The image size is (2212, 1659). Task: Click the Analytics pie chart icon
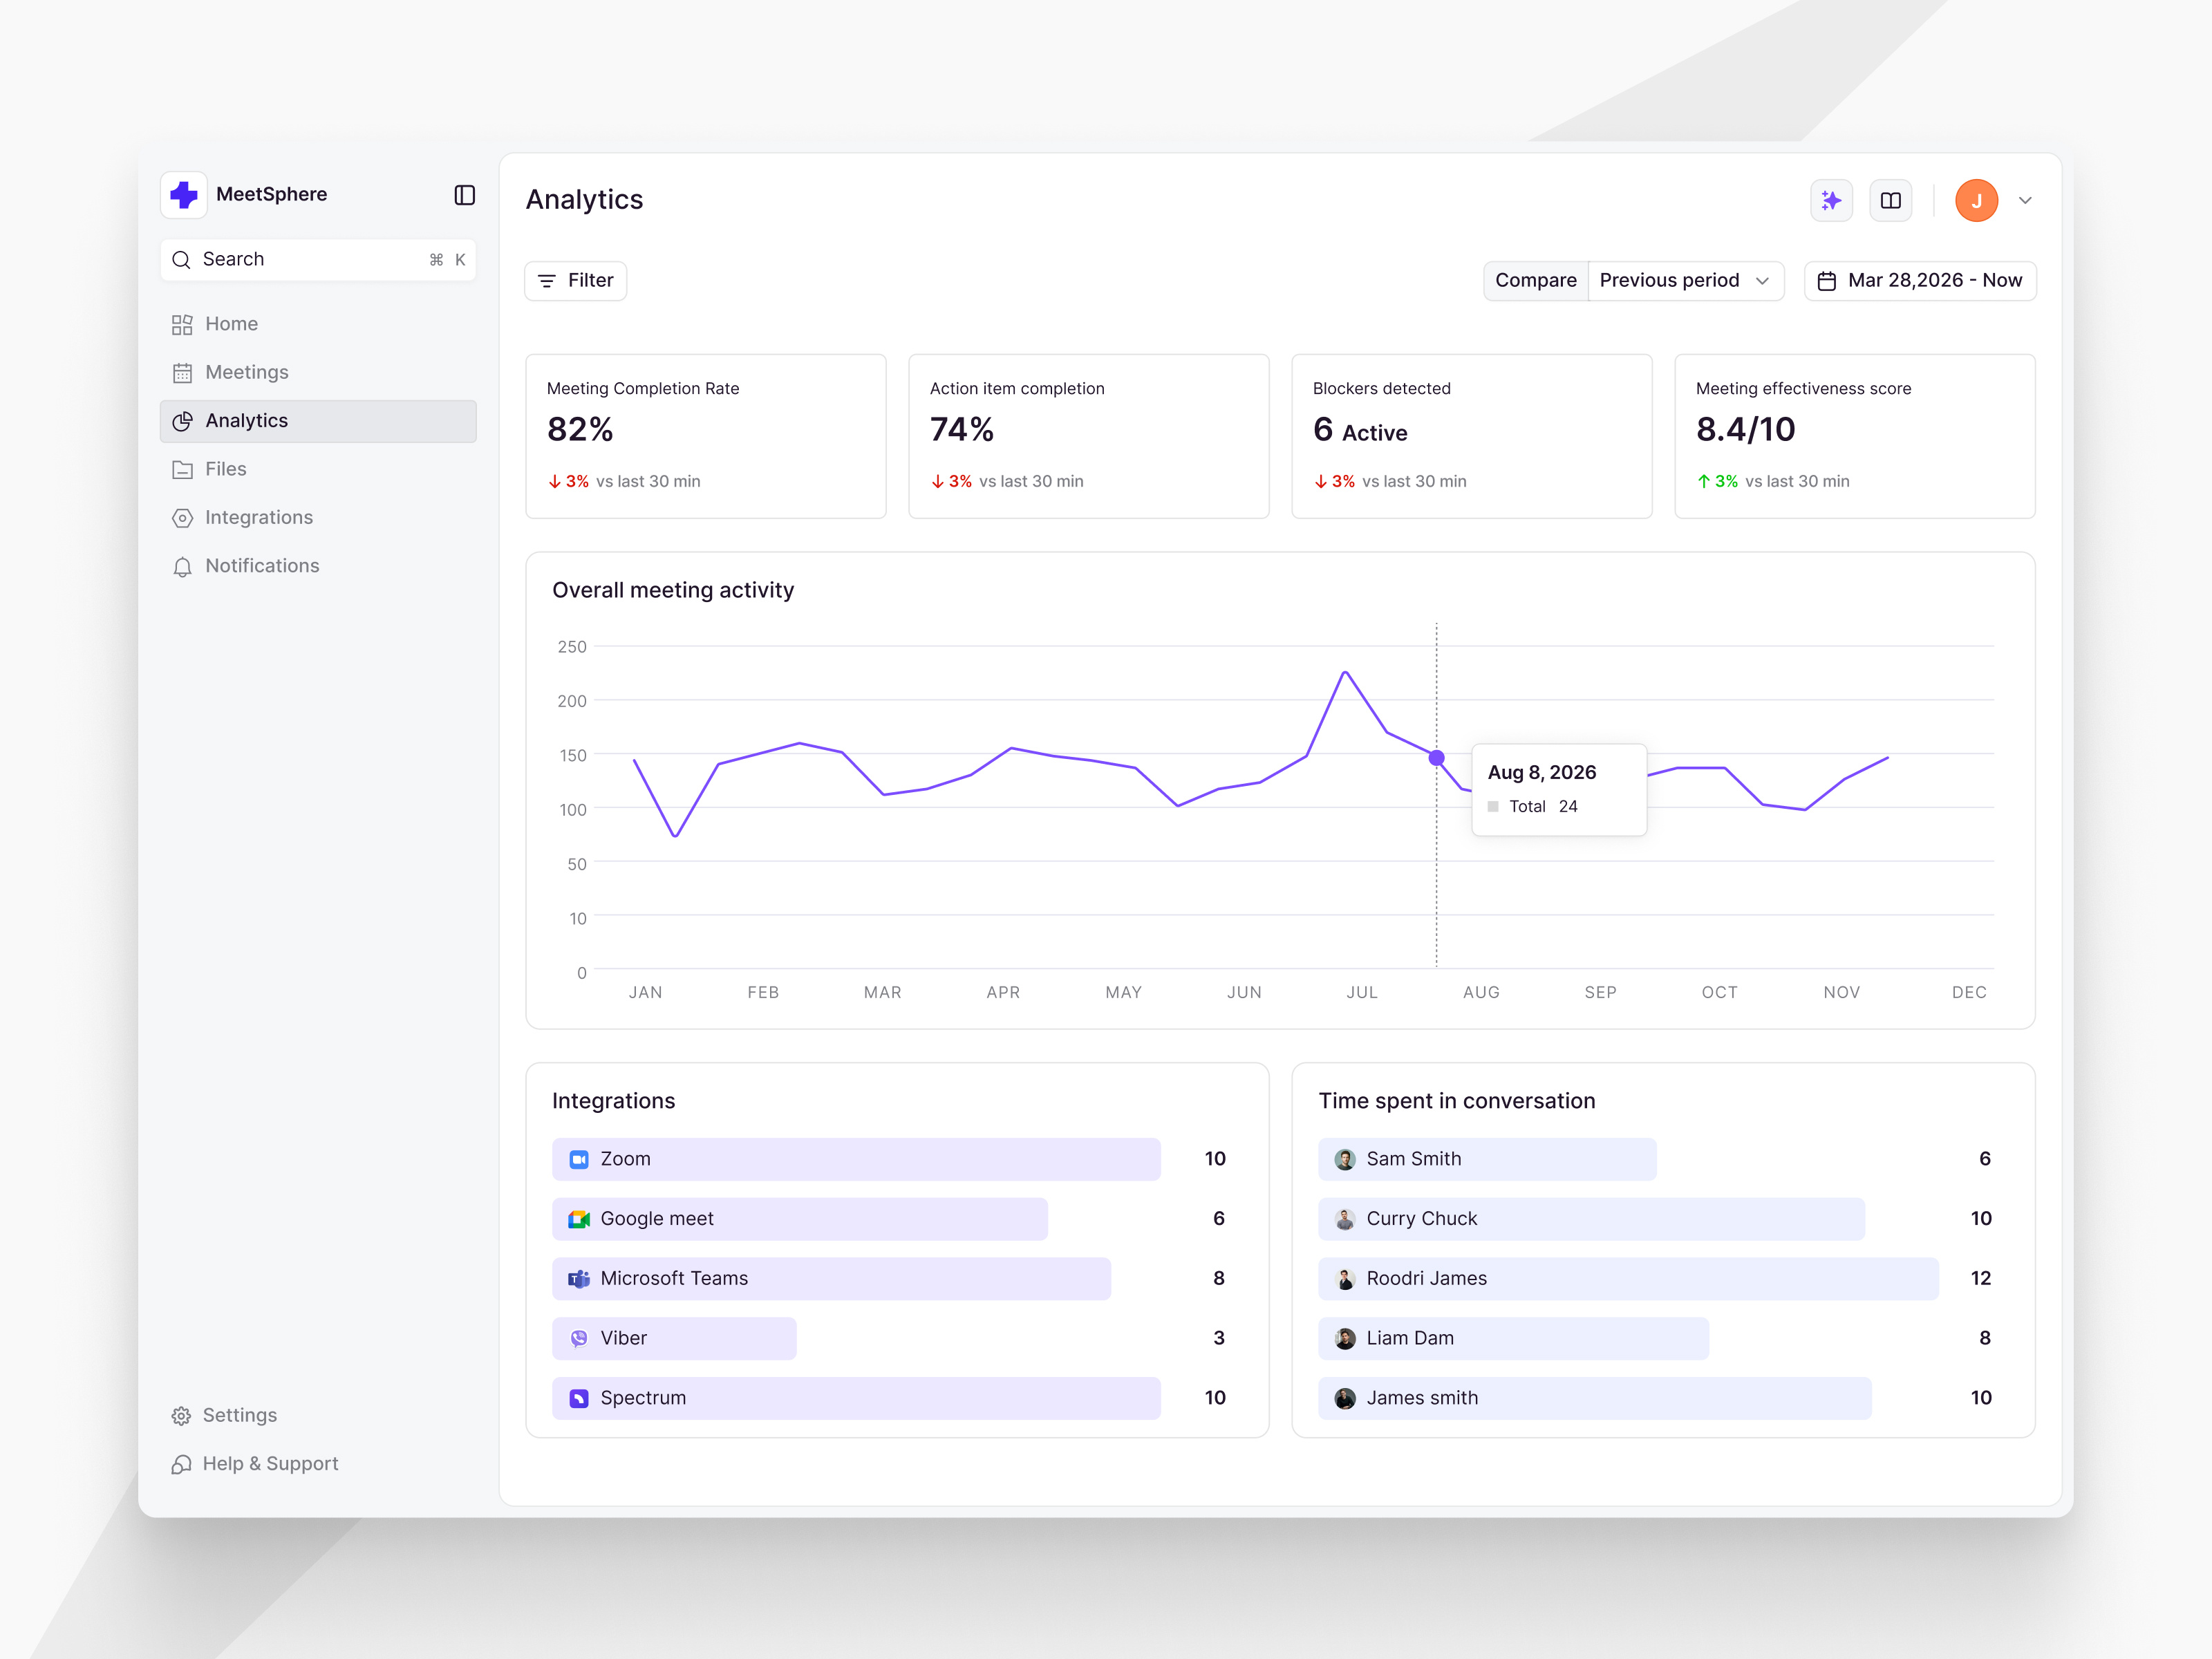pos(182,421)
